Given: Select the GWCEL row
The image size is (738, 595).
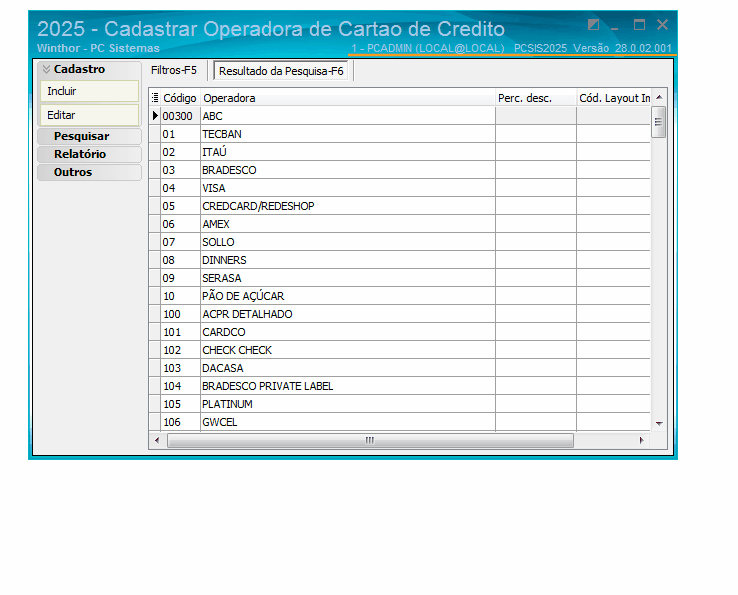Looking at the screenshot, I should [400, 422].
